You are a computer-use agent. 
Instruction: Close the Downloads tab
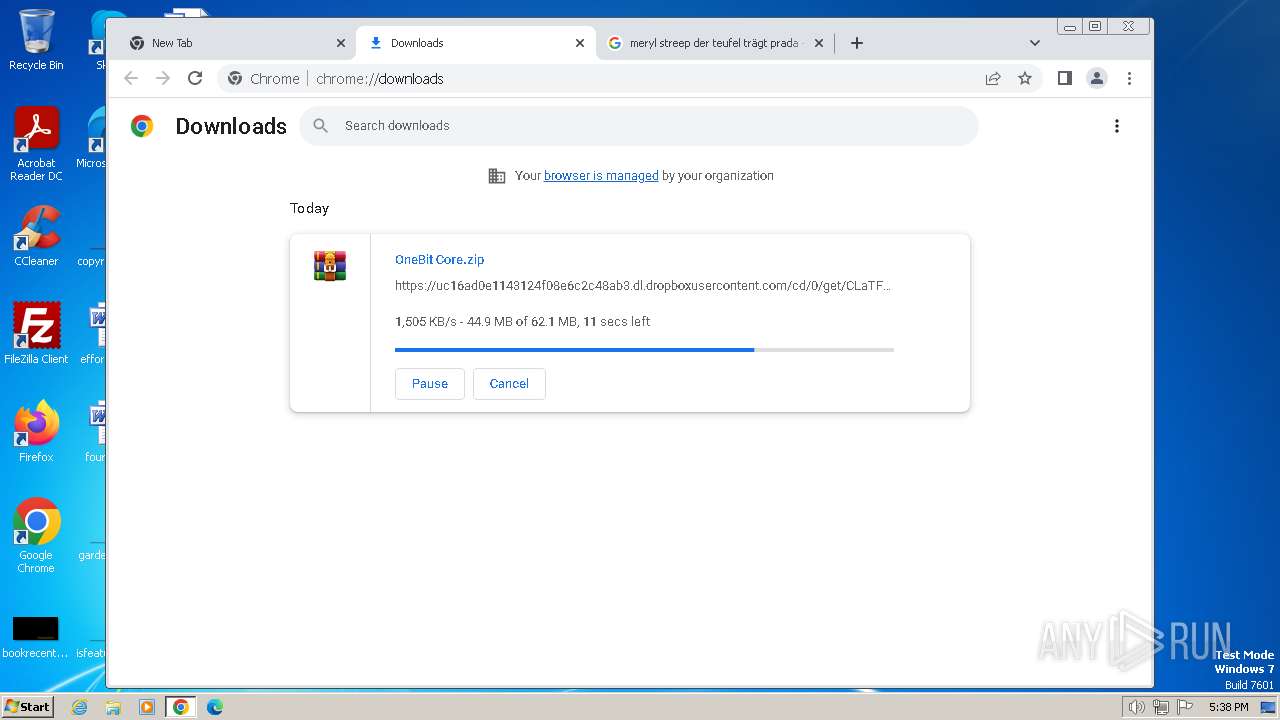tap(580, 43)
